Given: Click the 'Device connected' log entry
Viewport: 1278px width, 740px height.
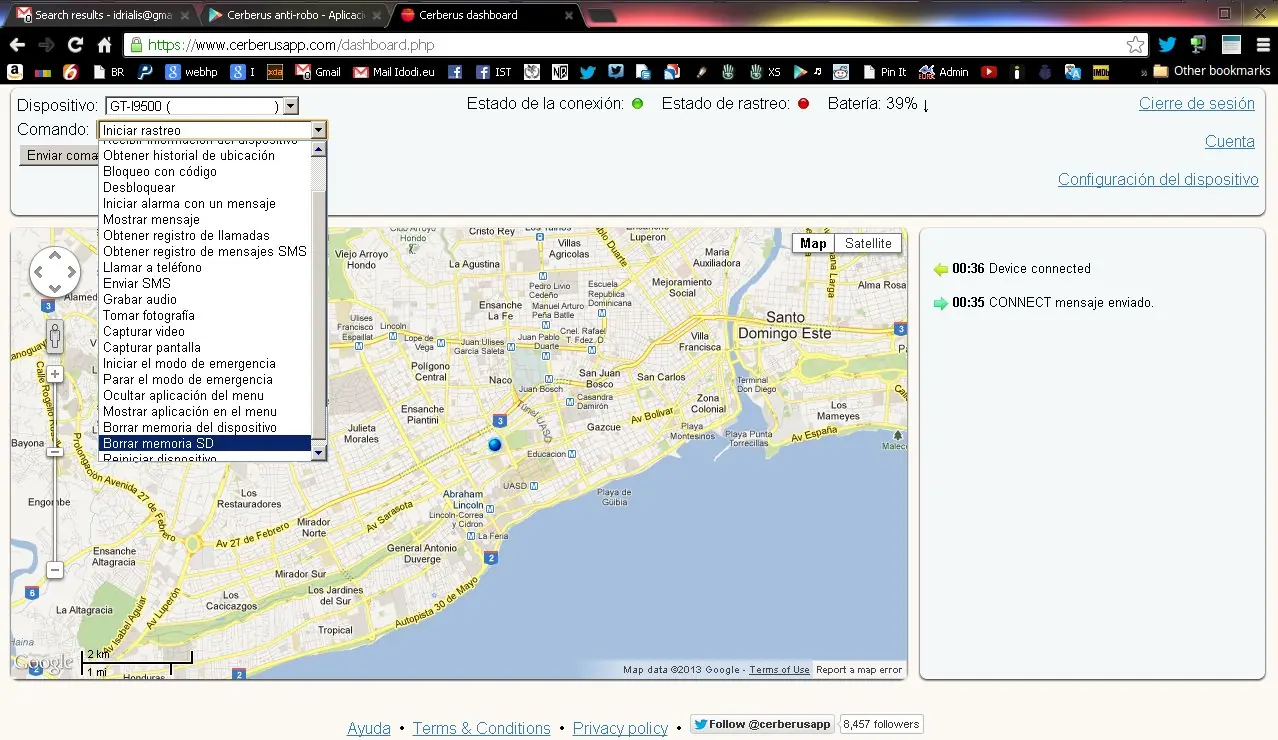Looking at the screenshot, I should click(1012, 269).
